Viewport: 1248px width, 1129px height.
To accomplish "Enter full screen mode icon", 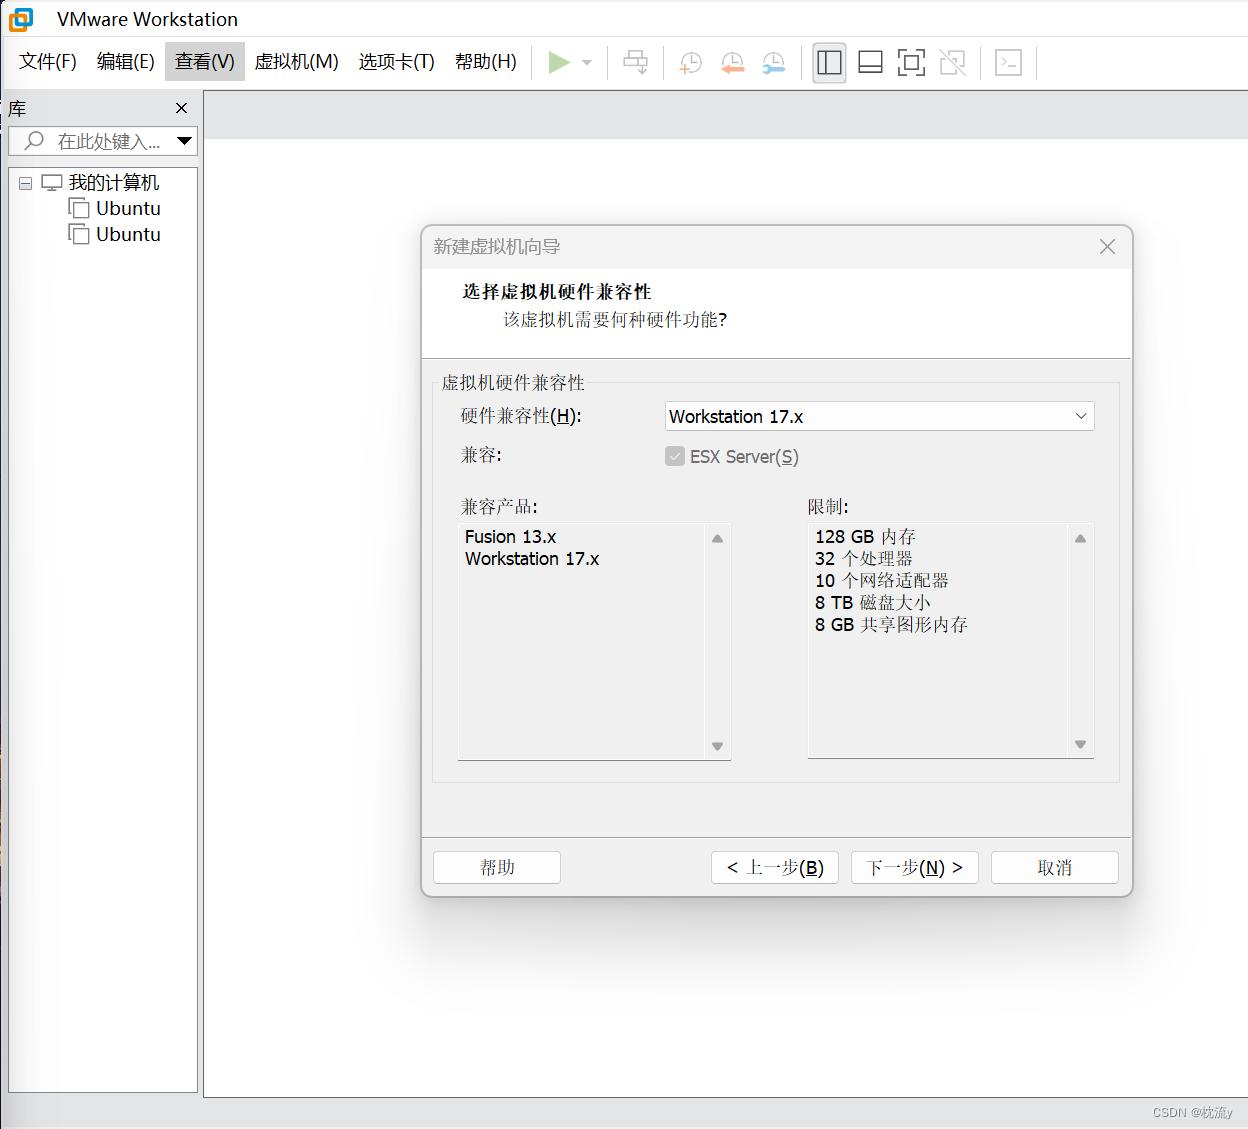I will pyautogui.click(x=911, y=62).
